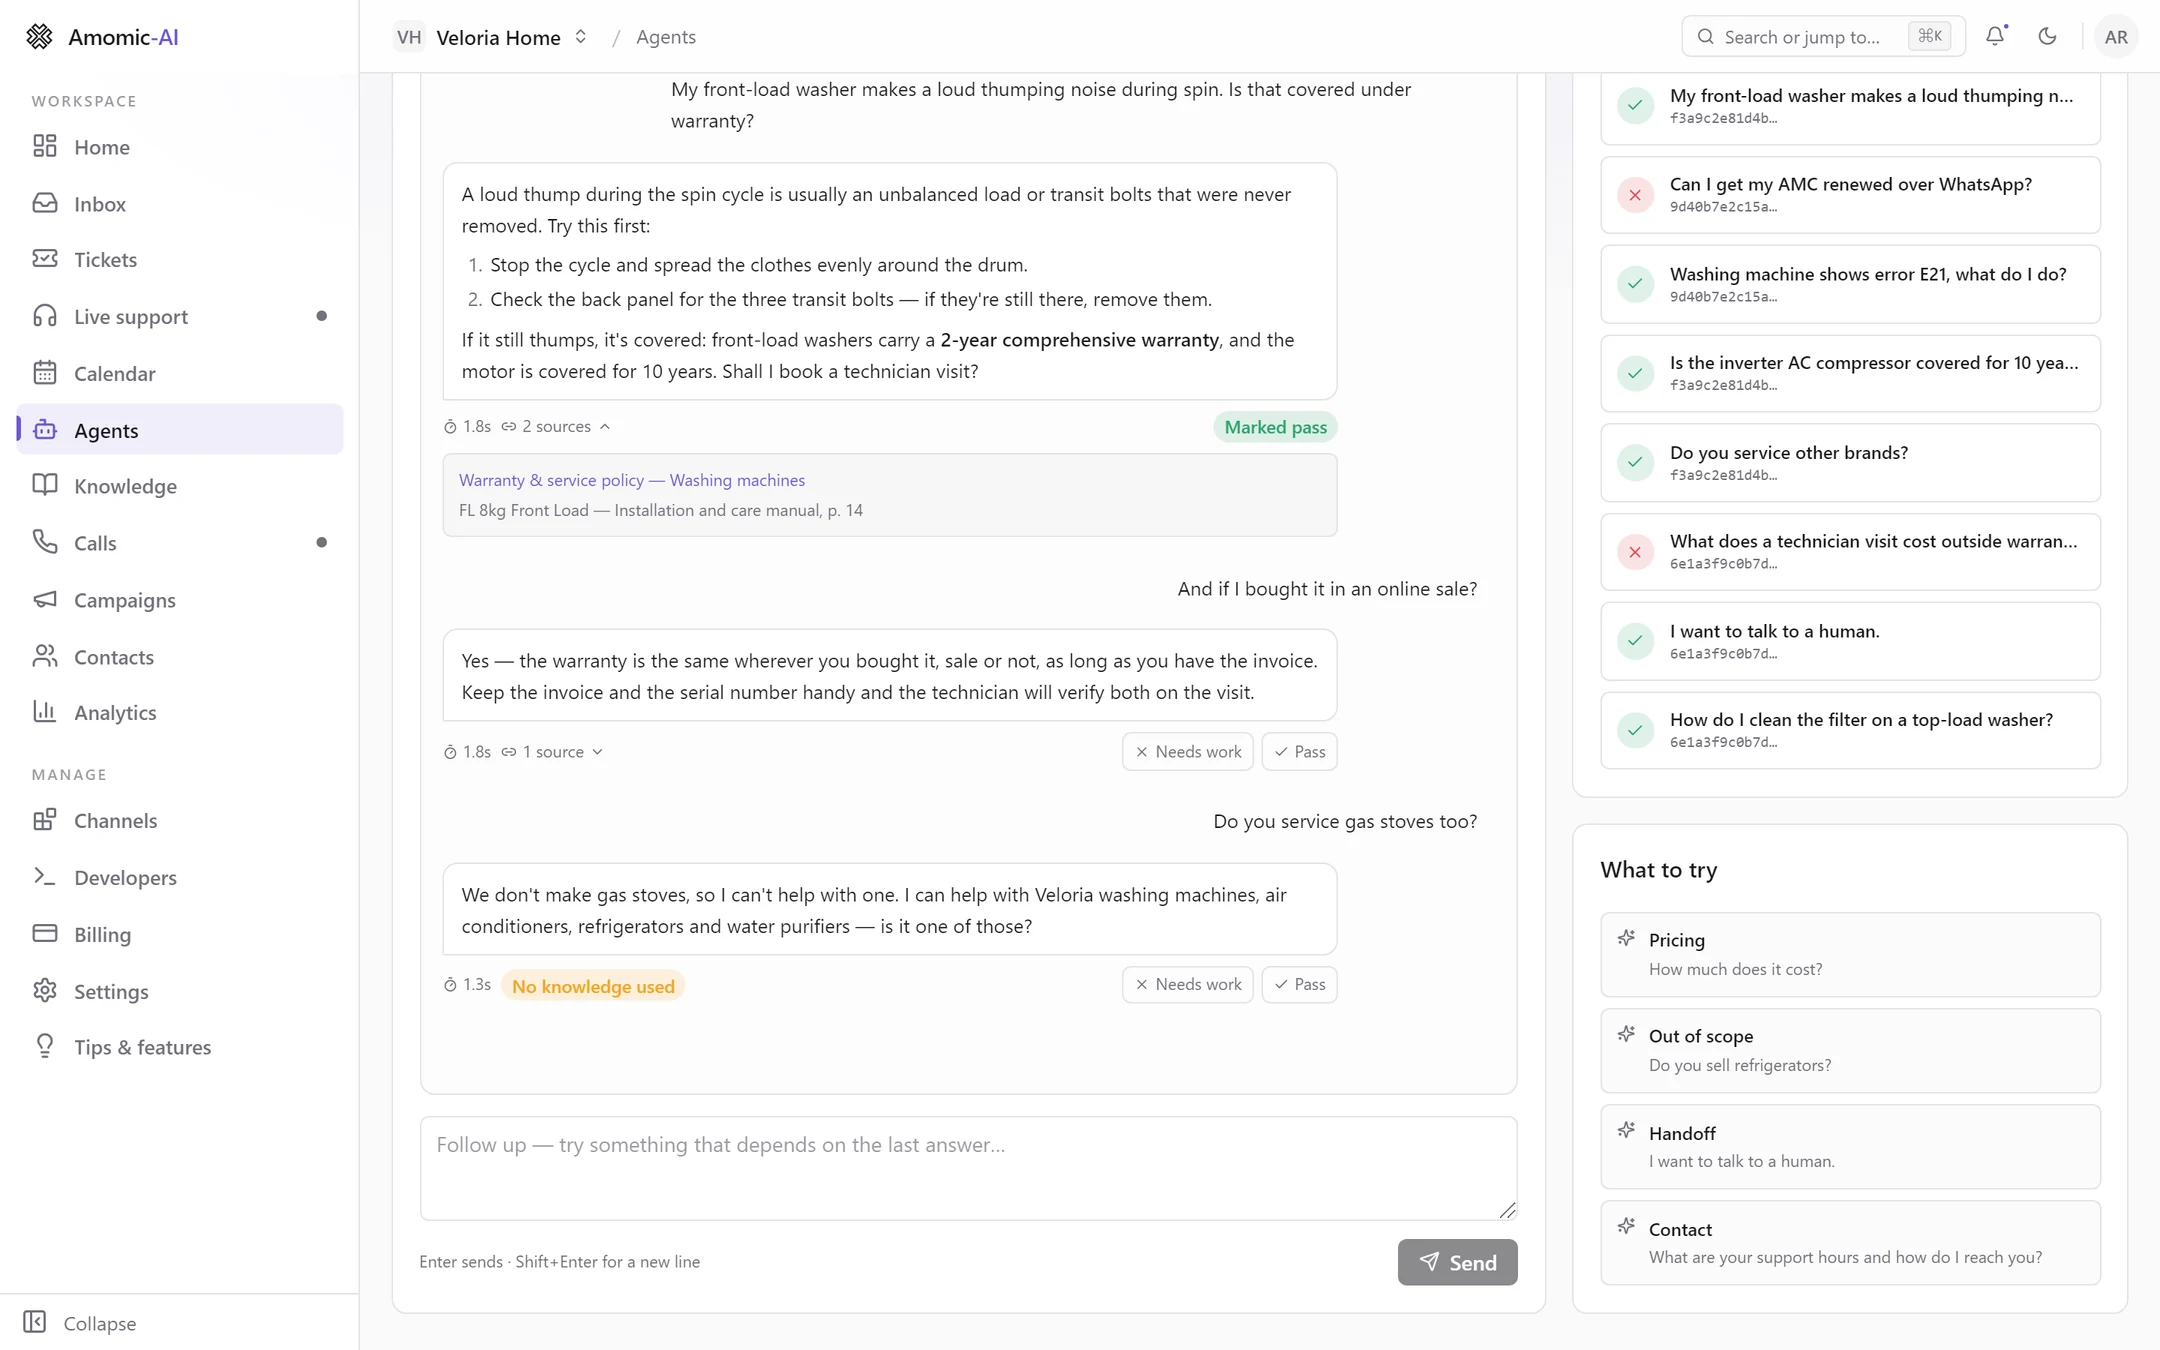Focus the follow up message box
The image size is (2160, 1350).
(x=968, y=1168)
